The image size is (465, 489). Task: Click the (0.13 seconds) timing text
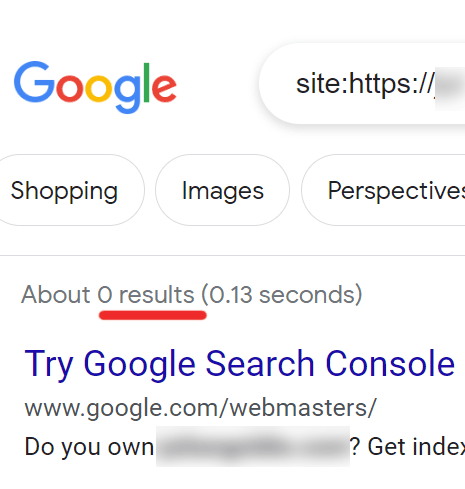[x=282, y=295]
